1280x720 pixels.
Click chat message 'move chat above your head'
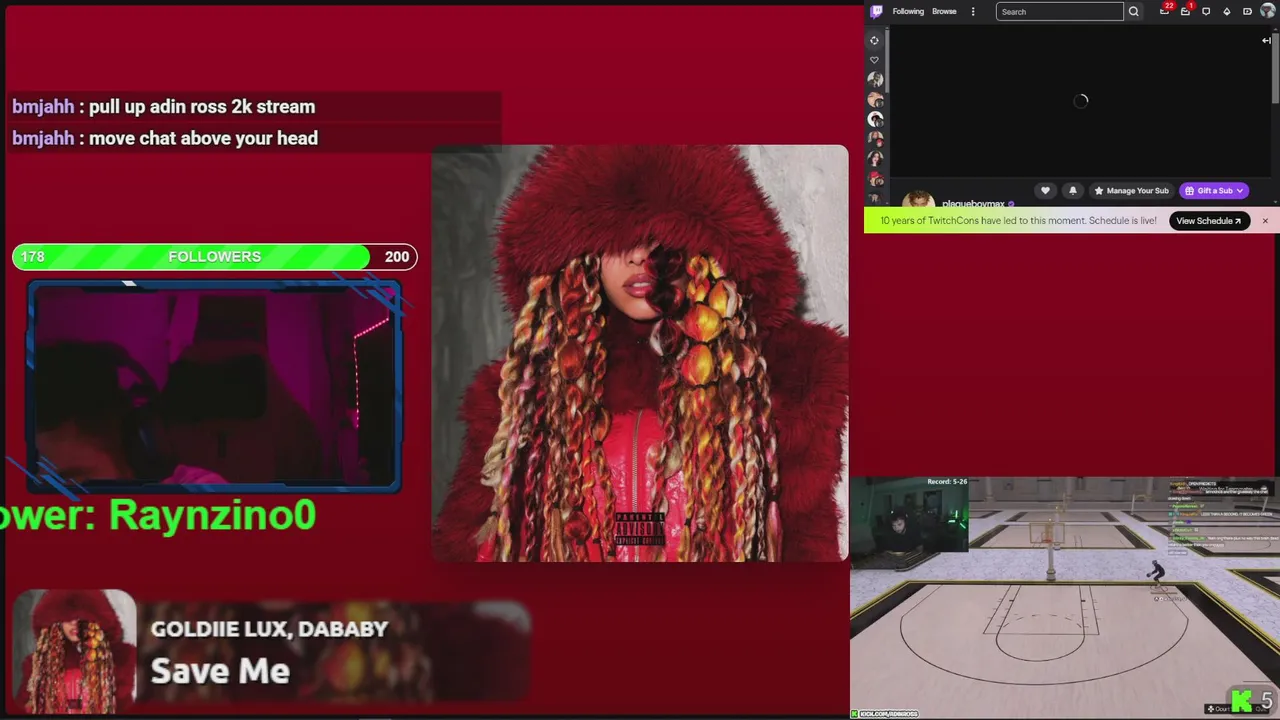165,138
